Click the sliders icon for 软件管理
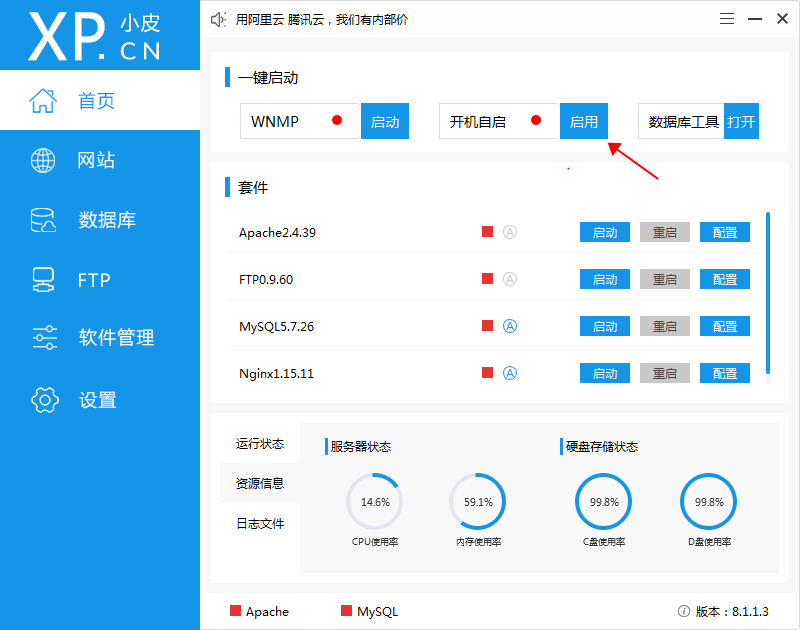The height and width of the screenshot is (630, 800). [x=45, y=337]
